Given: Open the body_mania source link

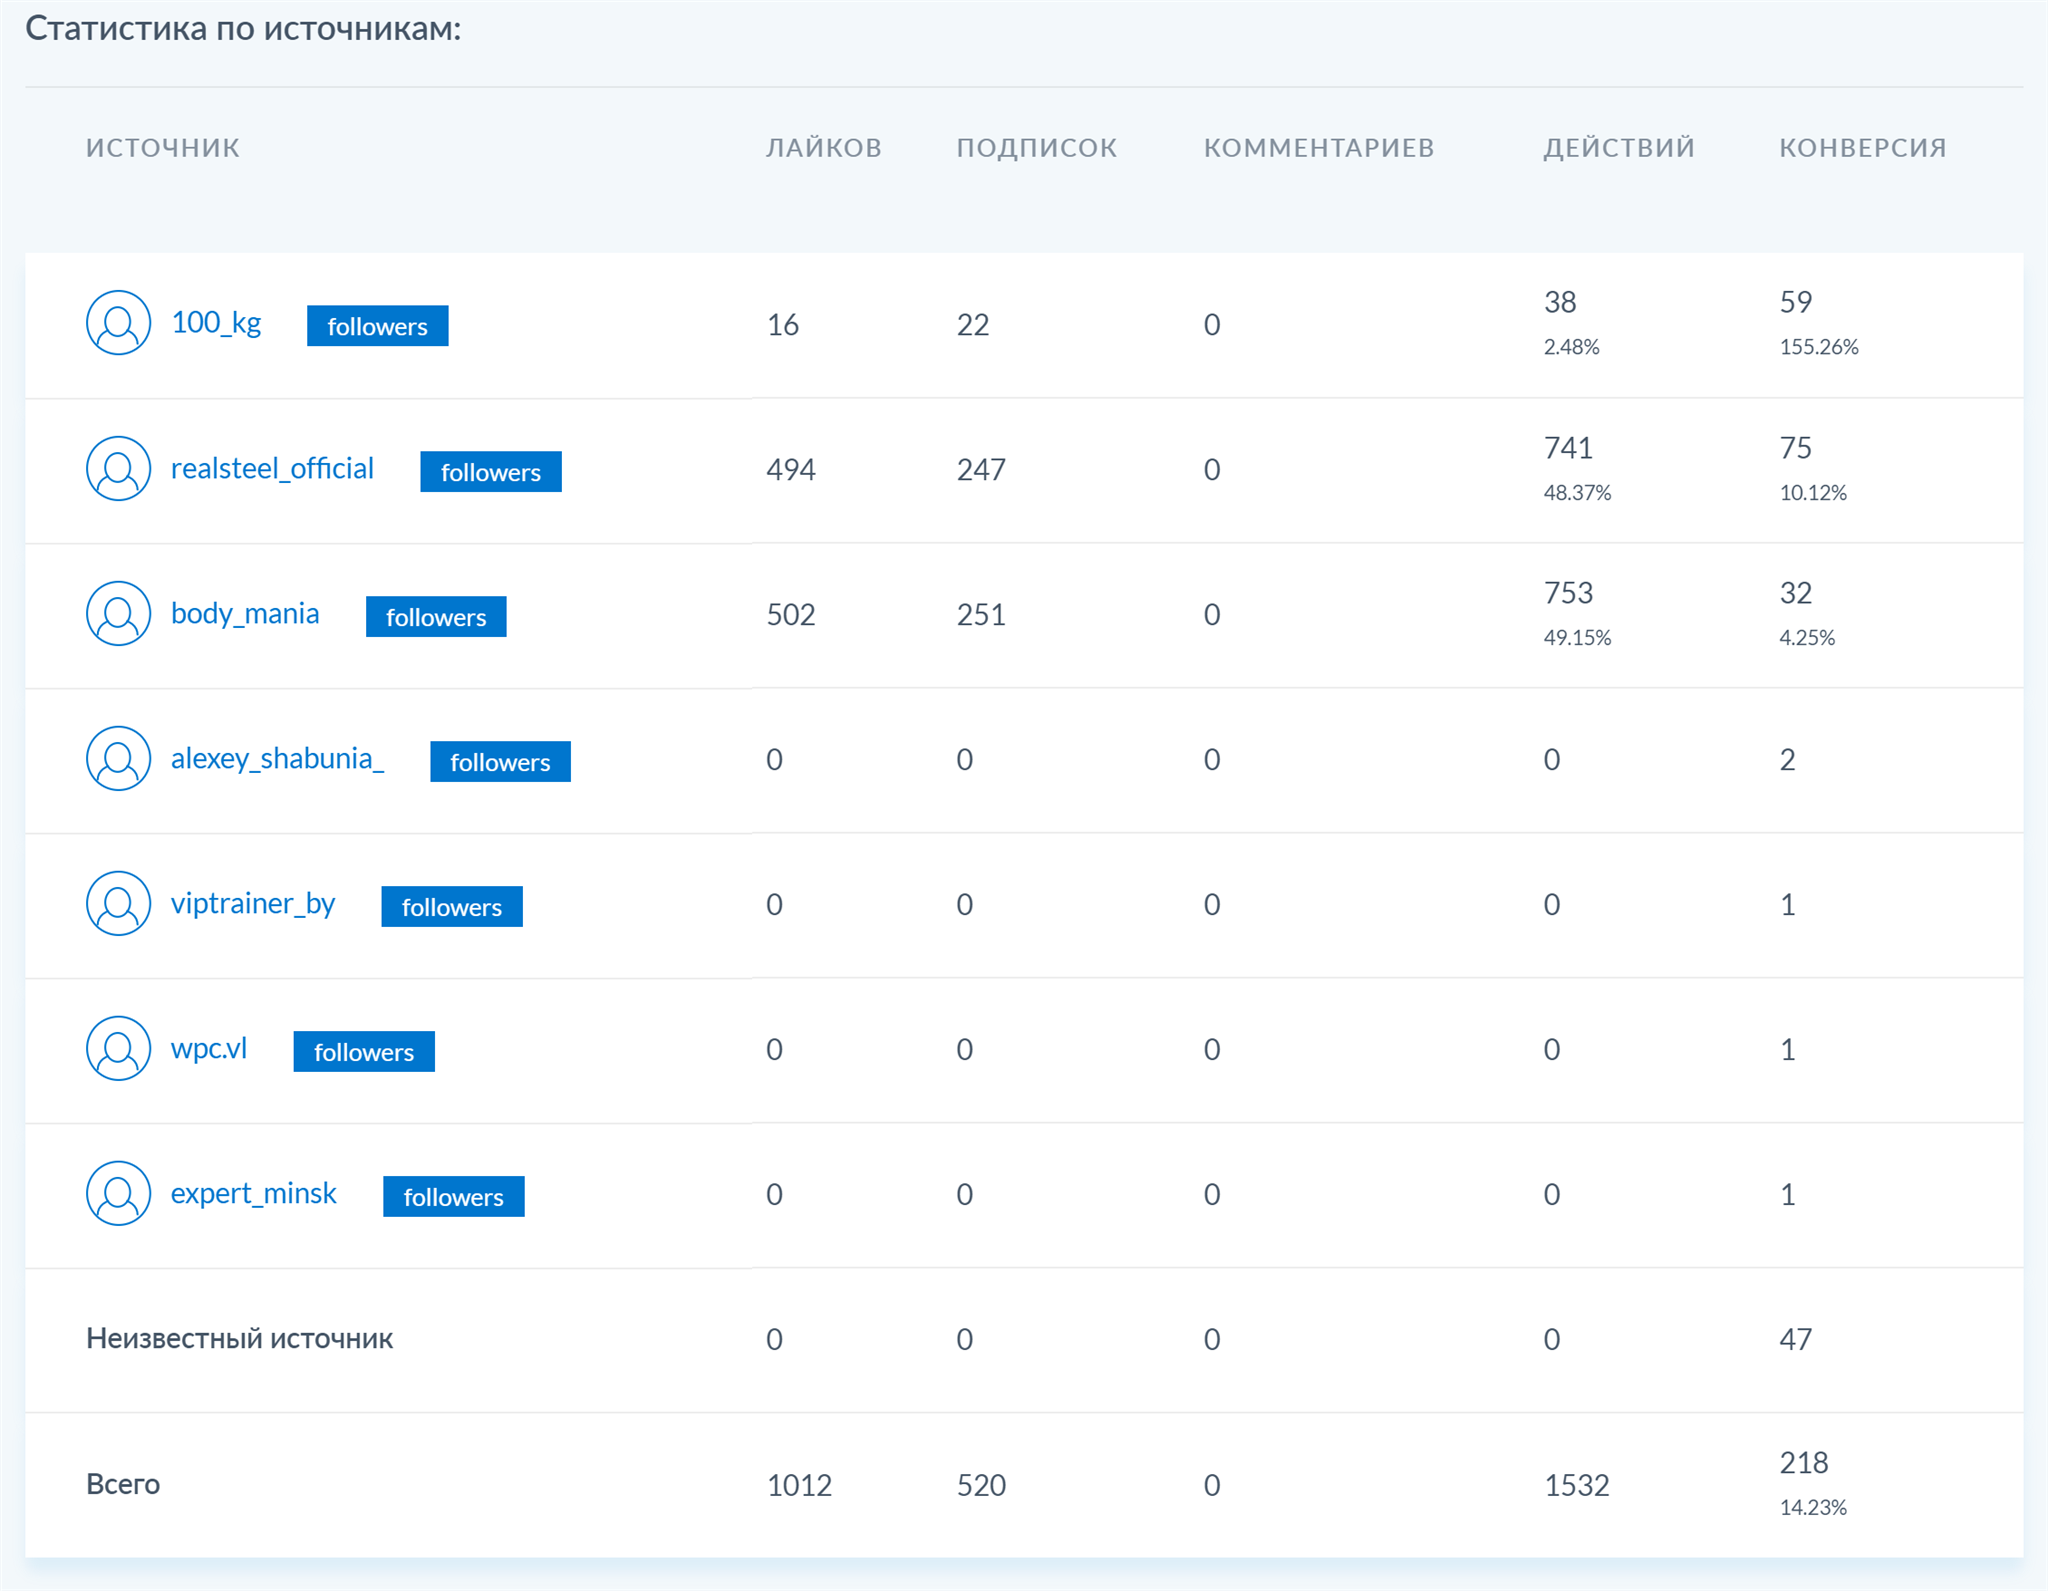Looking at the screenshot, I should (245, 614).
